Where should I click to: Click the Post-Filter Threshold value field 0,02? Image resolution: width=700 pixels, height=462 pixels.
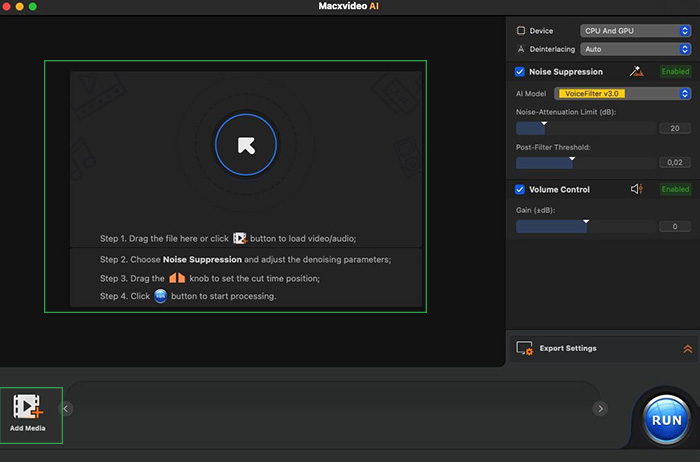coord(675,162)
